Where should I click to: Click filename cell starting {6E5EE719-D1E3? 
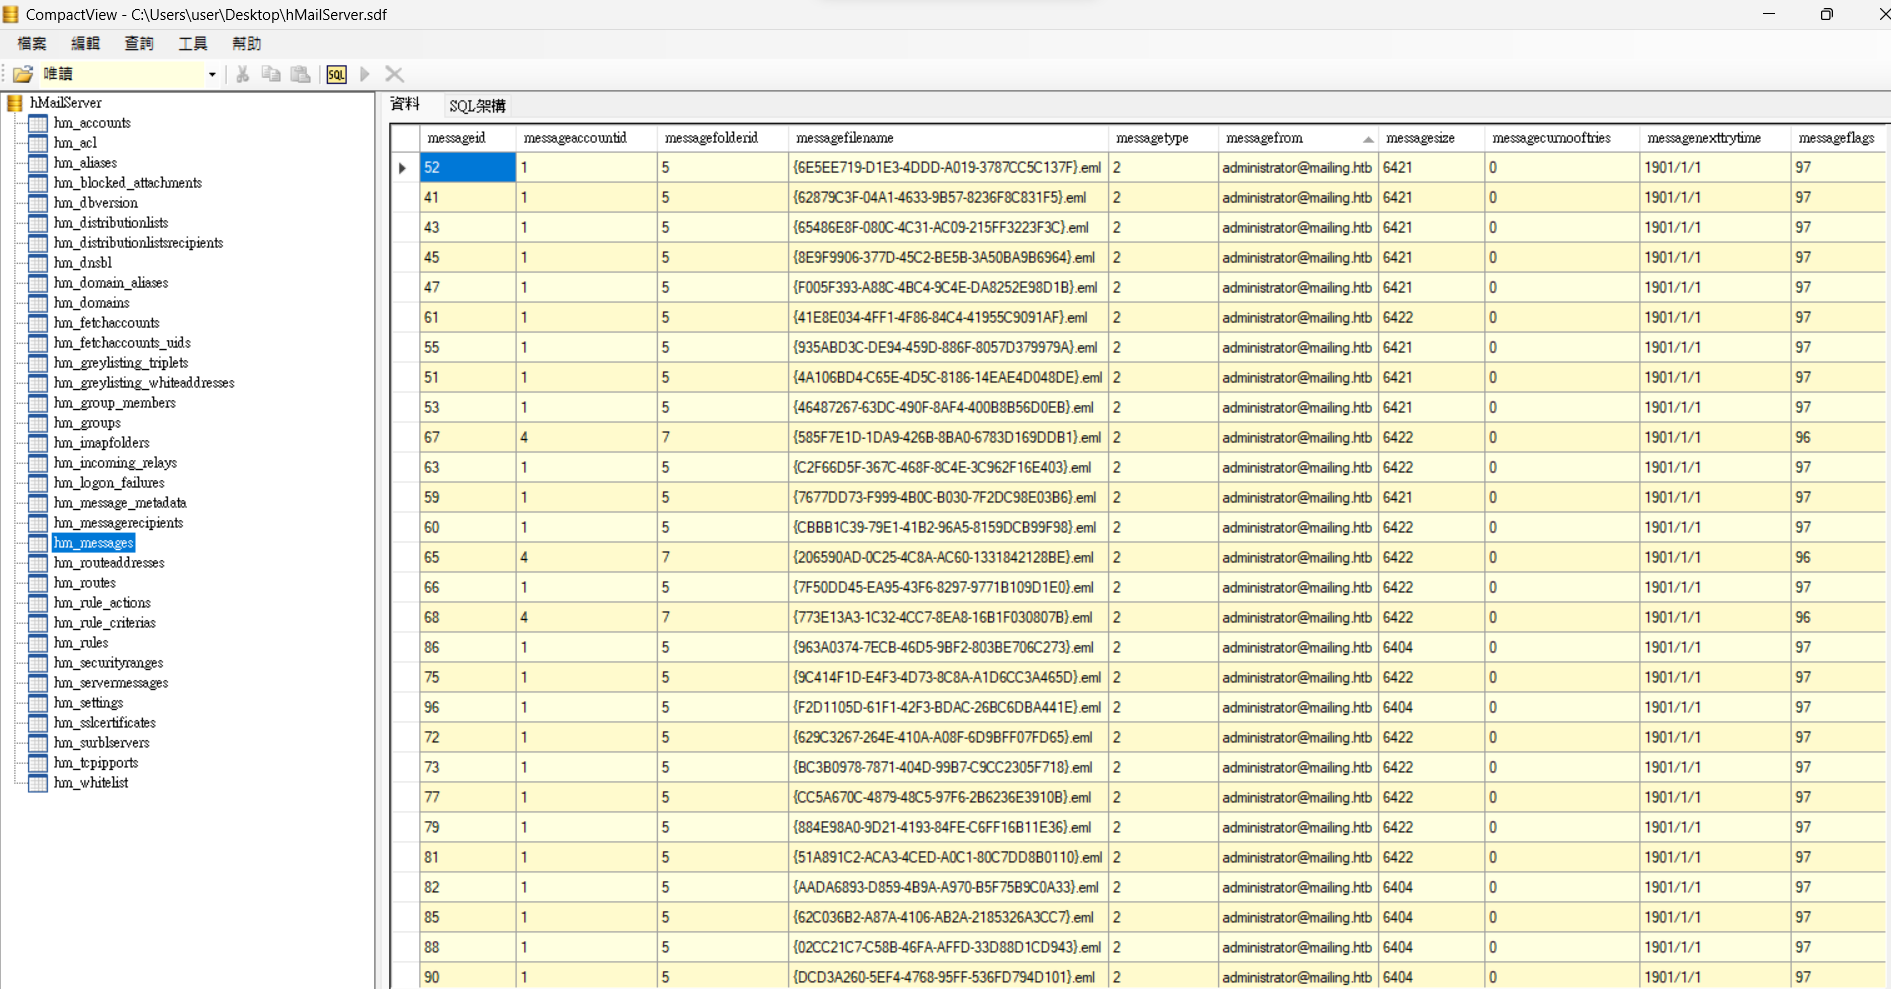(x=948, y=168)
